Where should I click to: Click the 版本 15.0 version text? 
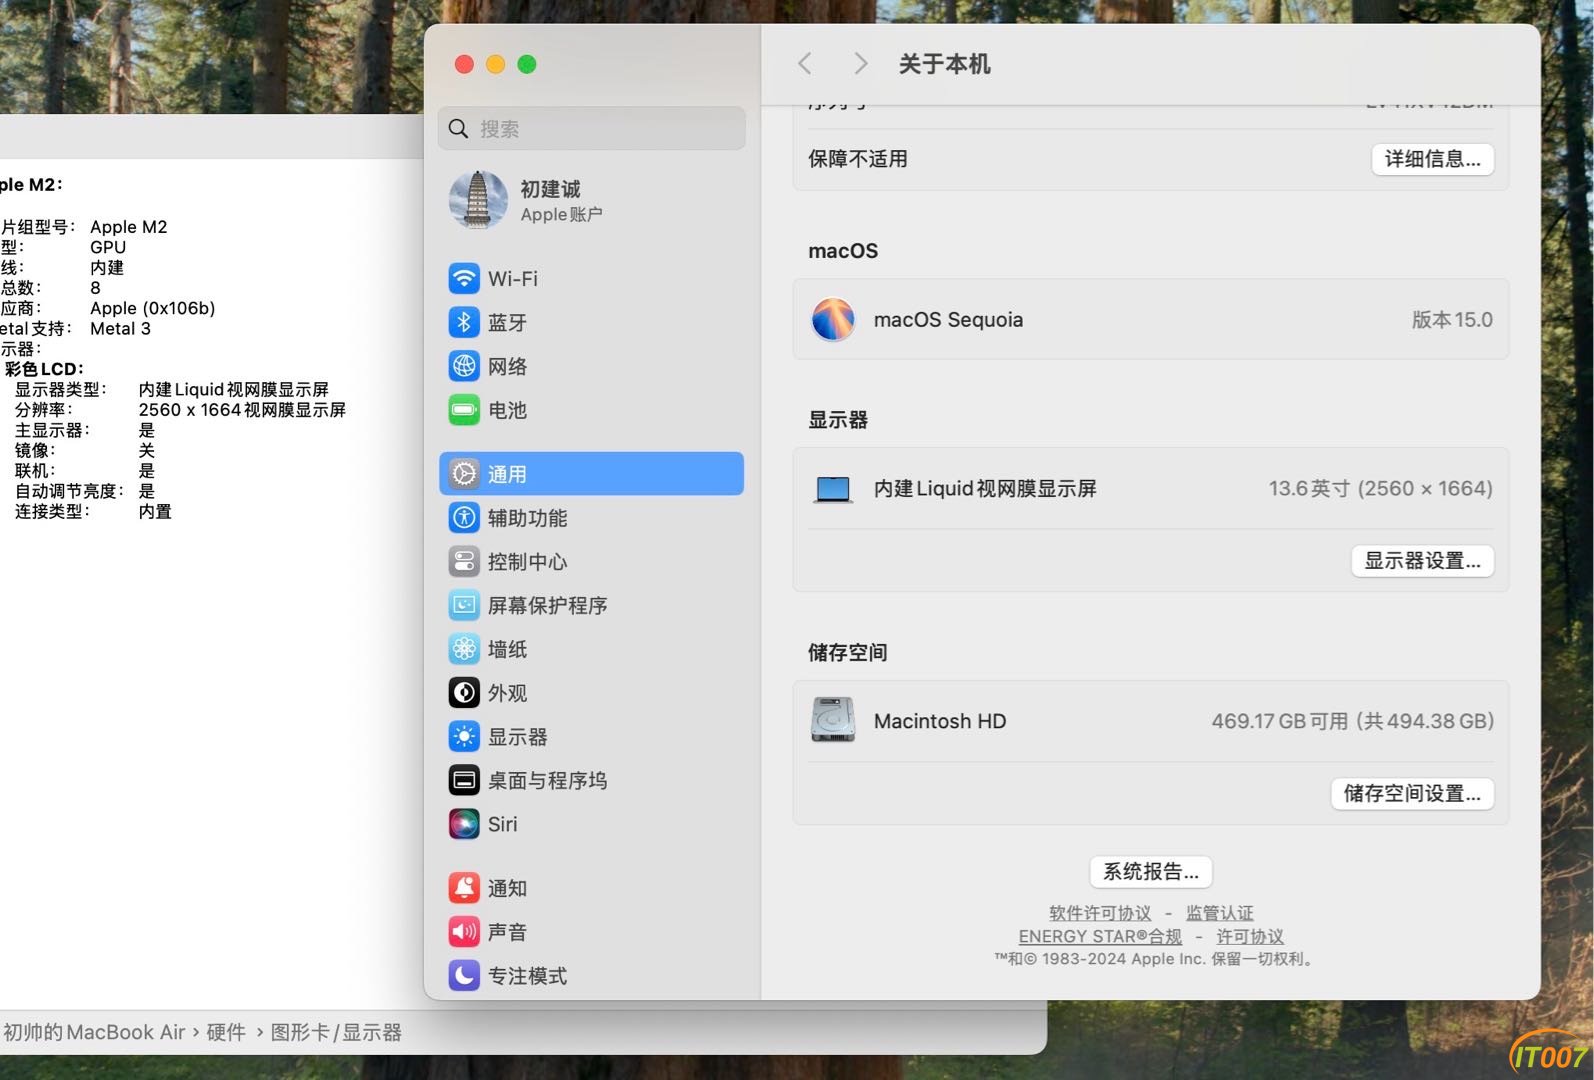pyautogui.click(x=1452, y=320)
